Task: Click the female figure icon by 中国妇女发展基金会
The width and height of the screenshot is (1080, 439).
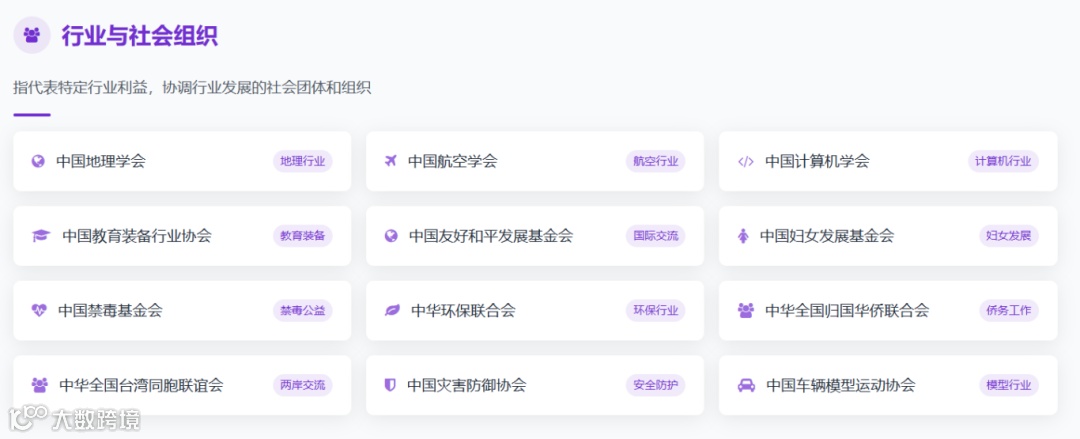Action: pyautogui.click(x=743, y=236)
